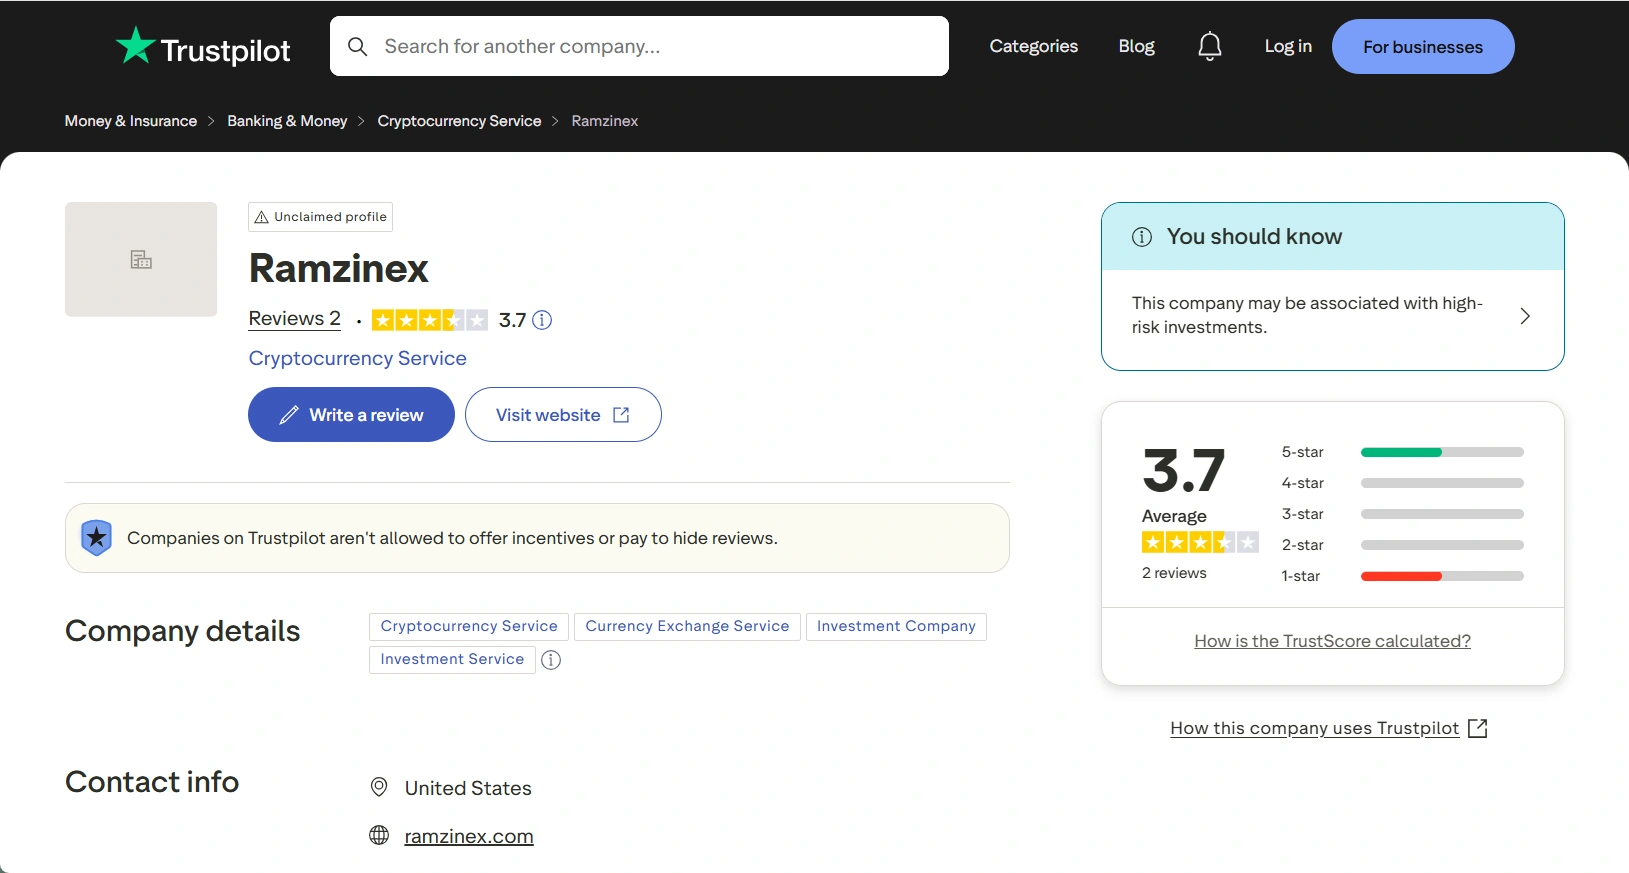Click the Investment Company tag

pyautogui.click(x=896, y=627)
